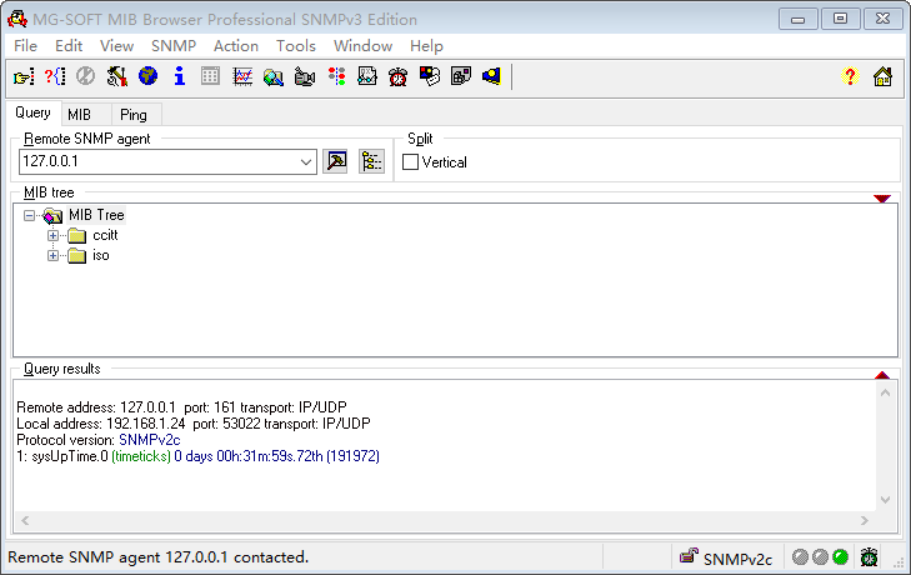Open the Help menu
Viewport: 911px width, 575px height.
[426, 46]
